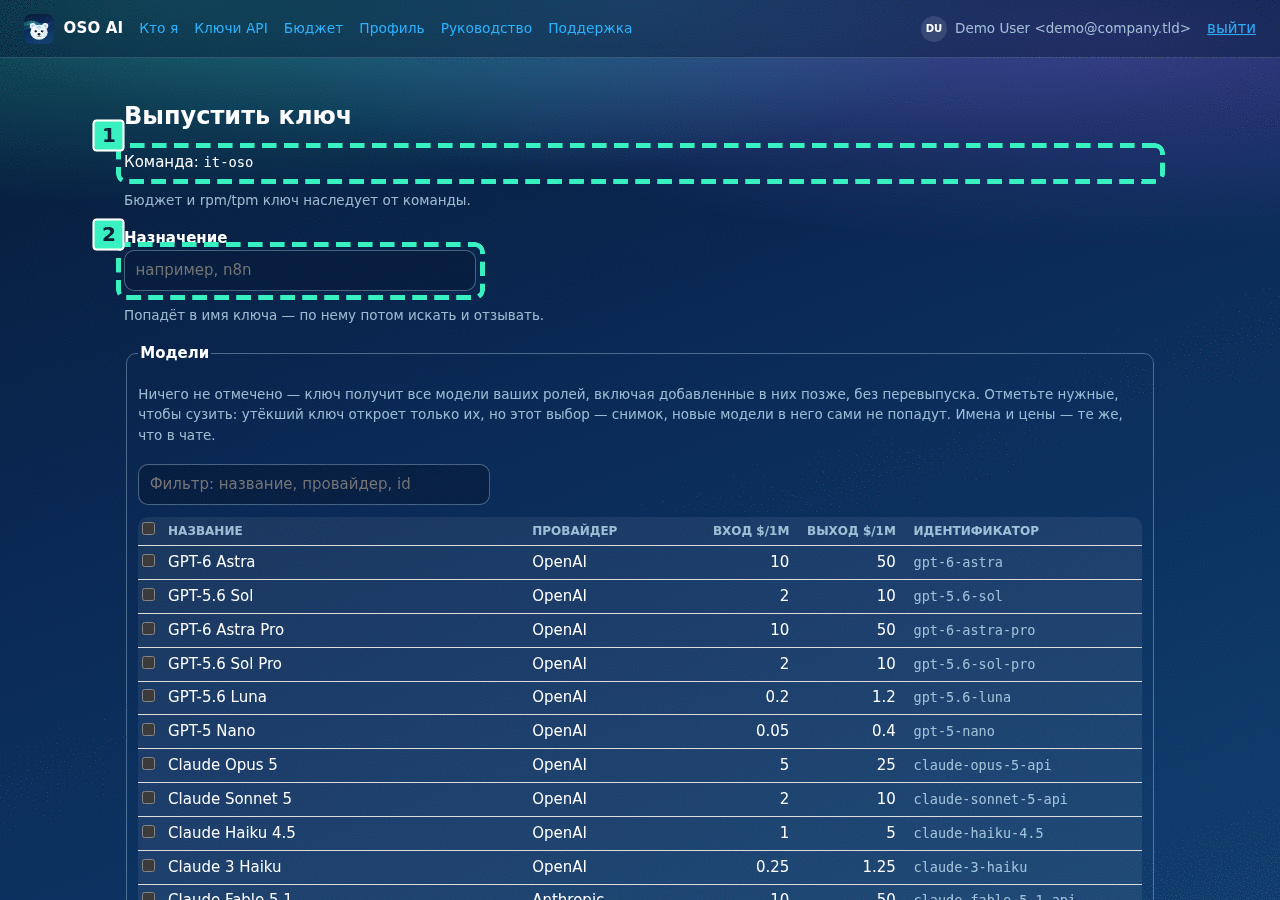Click the claude-opus-5-api identifier
1280x900 pixels.
982,765
